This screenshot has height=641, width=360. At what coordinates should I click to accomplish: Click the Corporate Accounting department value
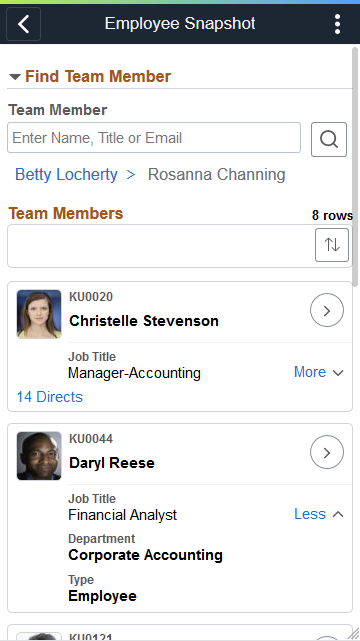click(x=145, y=555)
